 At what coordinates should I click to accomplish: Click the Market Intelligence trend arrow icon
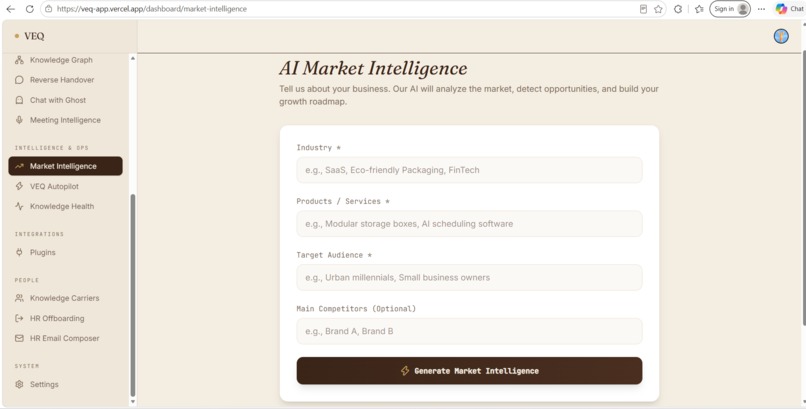click(19, 166)
